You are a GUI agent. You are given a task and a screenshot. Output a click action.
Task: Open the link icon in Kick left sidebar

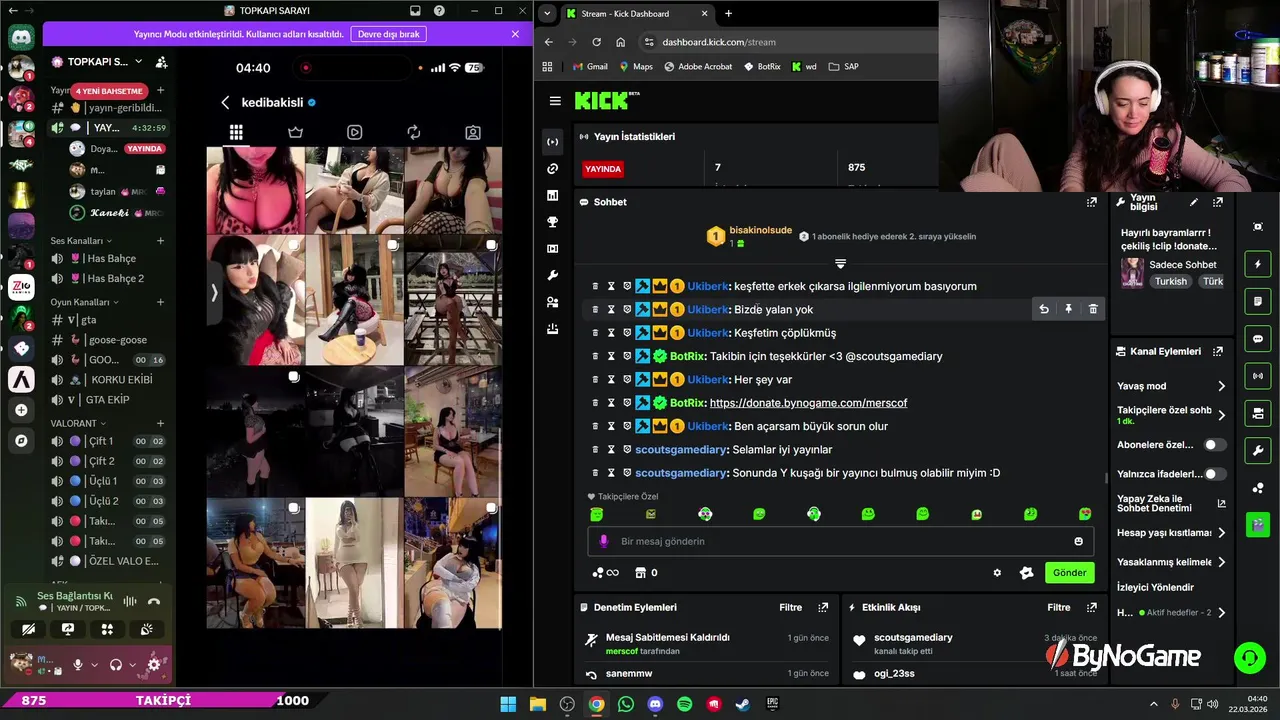point(552,169)
